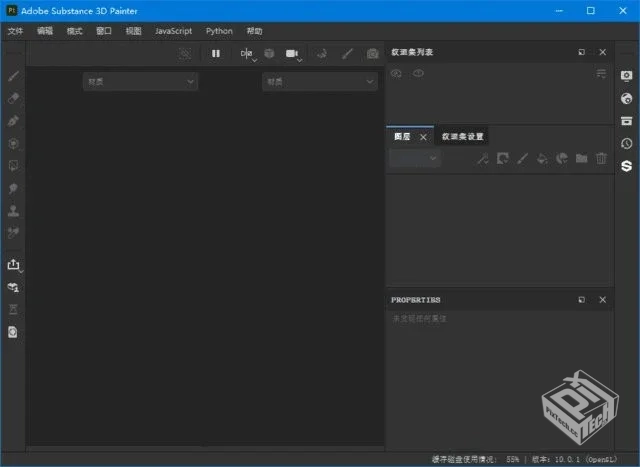Open the Display settings monitor icon
Screen dimensions: 640x467
[x=626, y=76]
